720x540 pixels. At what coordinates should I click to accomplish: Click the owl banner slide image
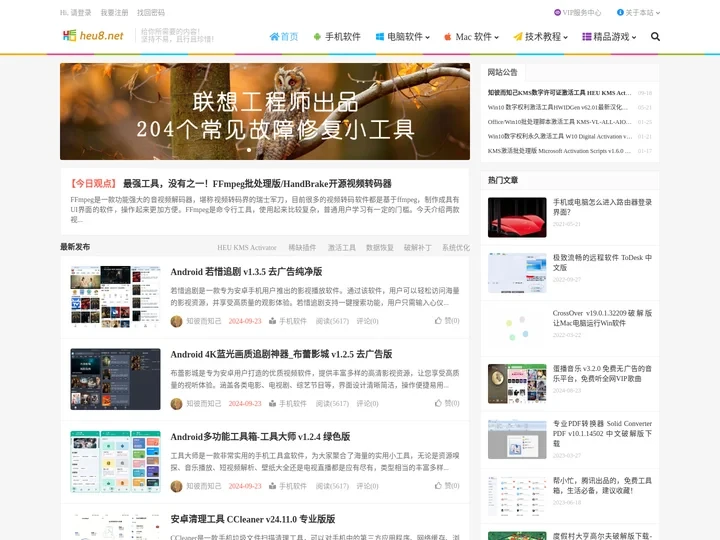(265, 112)
